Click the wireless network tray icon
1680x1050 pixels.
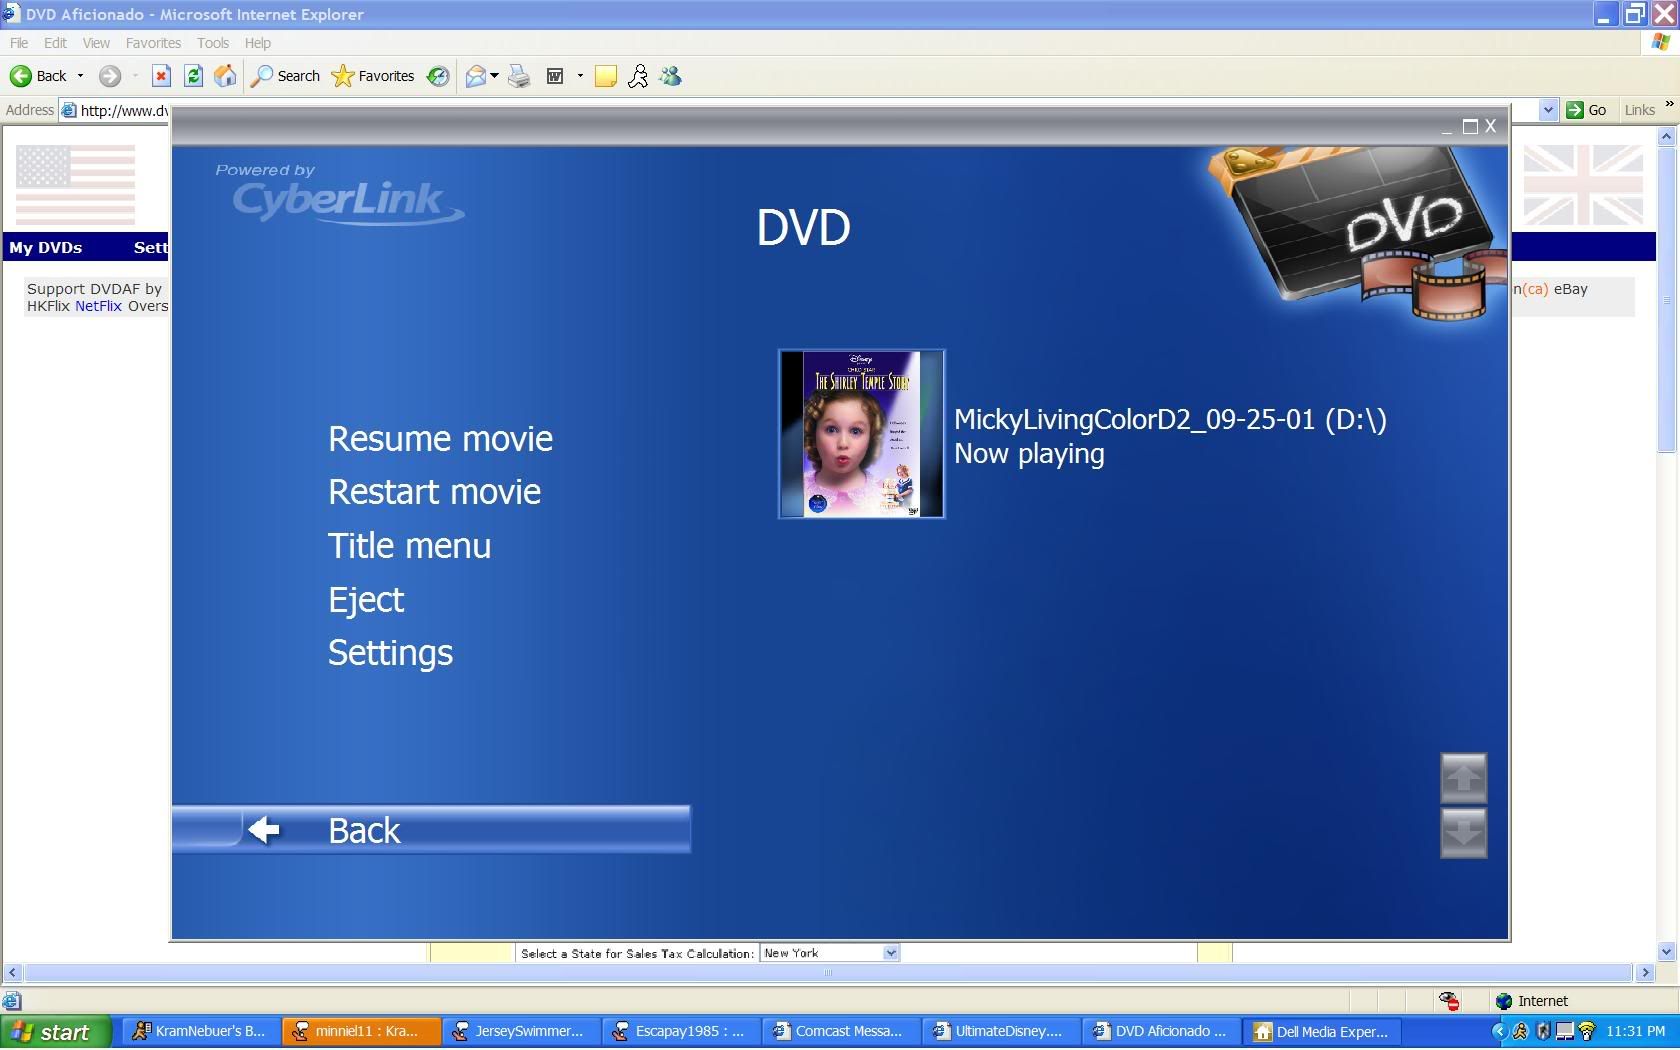pyautogui.click(x=1587, y=1031)
